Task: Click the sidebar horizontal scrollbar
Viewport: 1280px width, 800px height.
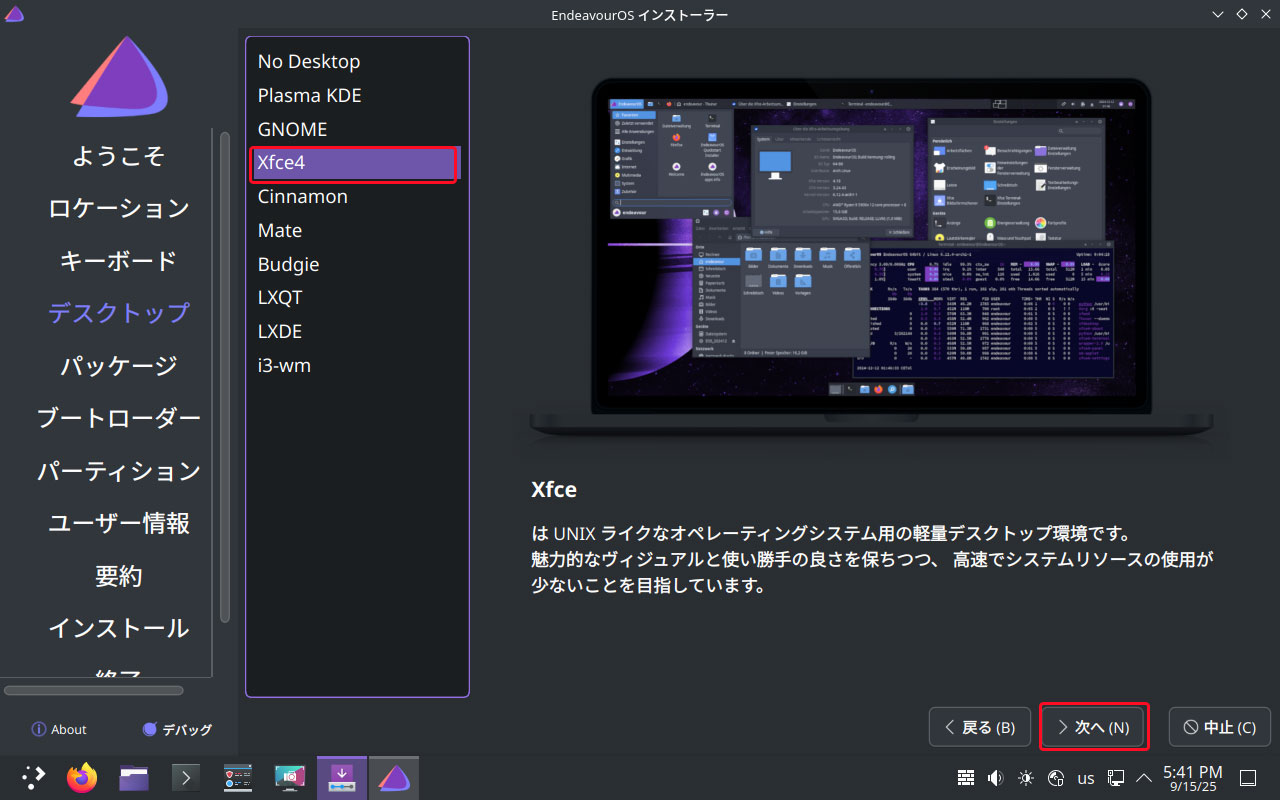Action: (93, 690)
